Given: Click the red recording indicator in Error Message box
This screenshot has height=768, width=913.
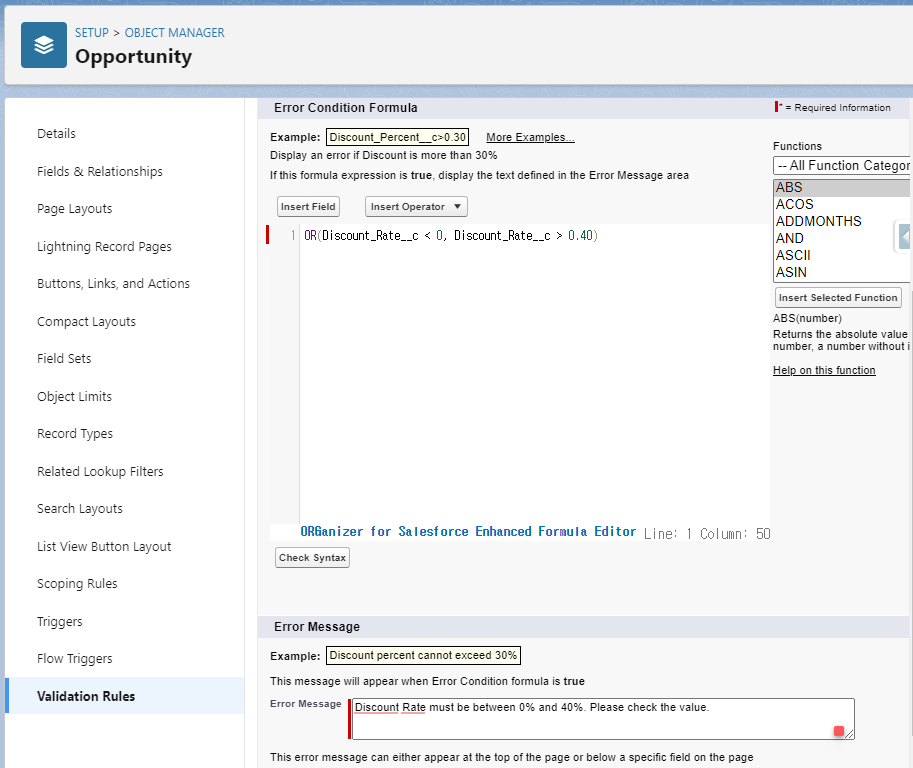Looking at the screenshot, I should [838, 731].
